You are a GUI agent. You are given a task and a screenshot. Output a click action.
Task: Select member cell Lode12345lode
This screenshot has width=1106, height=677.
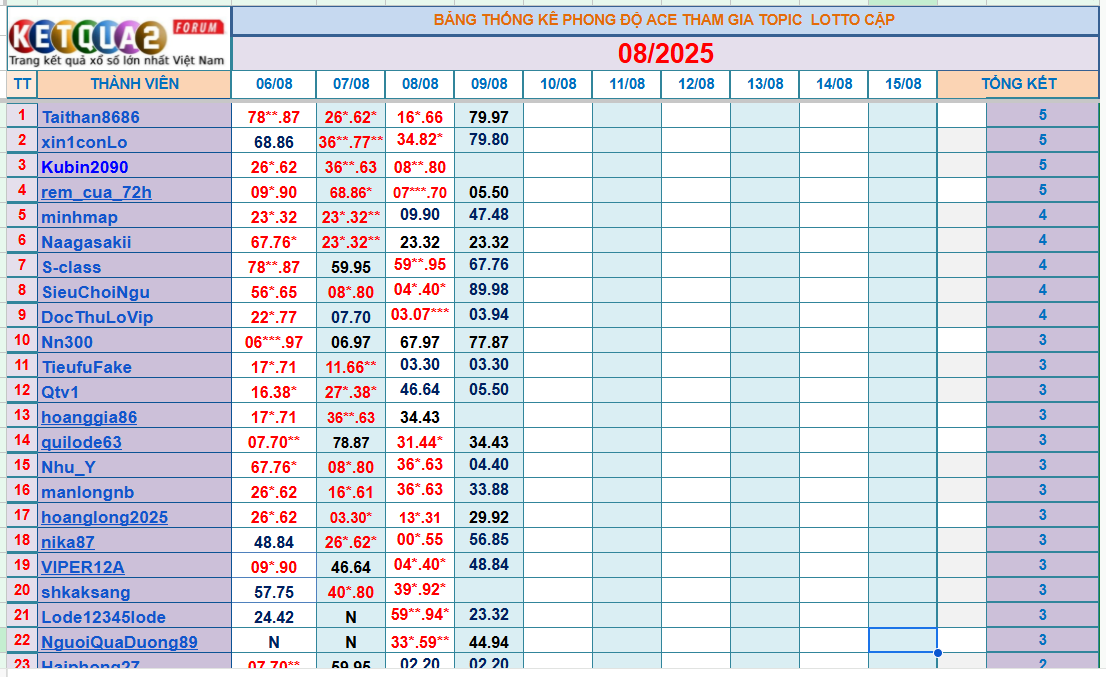point(134,617)
